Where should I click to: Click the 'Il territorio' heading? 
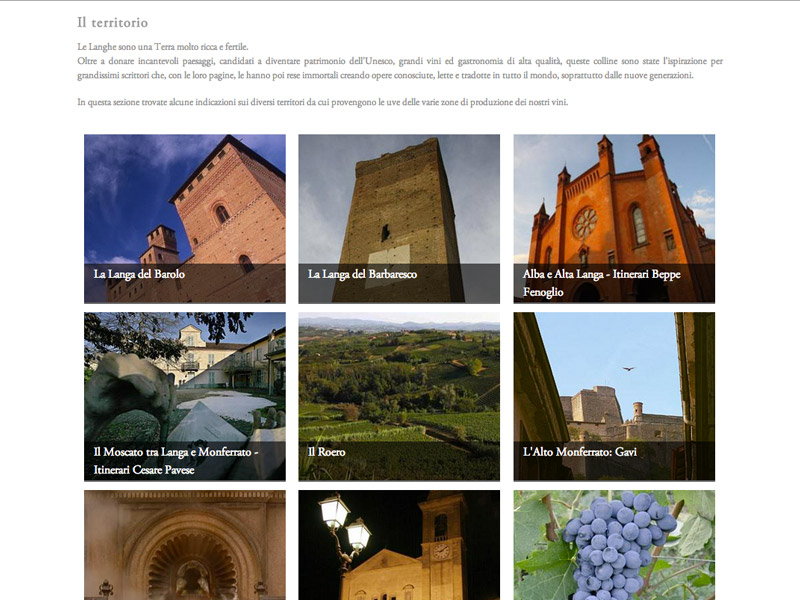tap(113, 22)
